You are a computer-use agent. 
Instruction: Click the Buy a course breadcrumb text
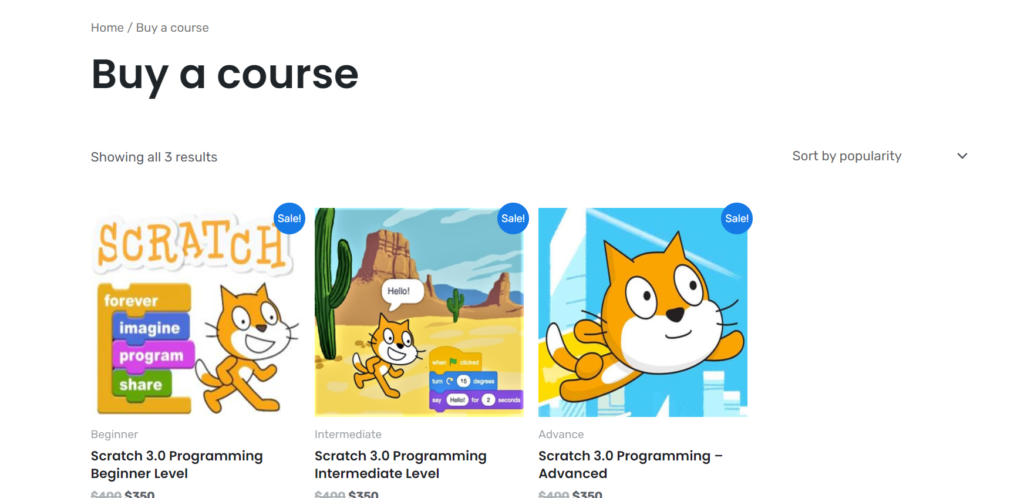pos(172,27)
